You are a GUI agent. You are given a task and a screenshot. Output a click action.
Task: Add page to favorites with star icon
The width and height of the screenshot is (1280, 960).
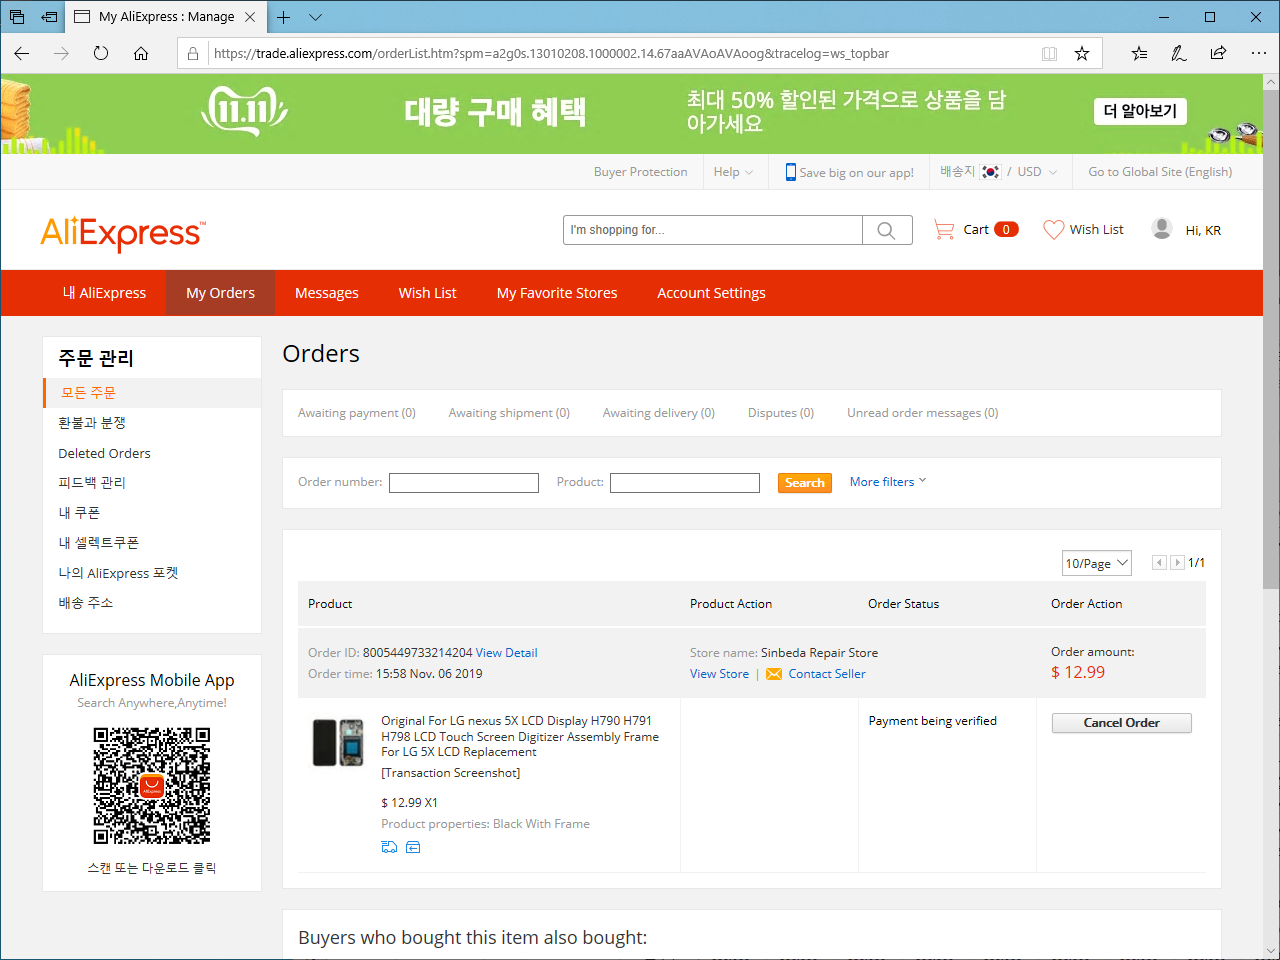coord(1082,54)
